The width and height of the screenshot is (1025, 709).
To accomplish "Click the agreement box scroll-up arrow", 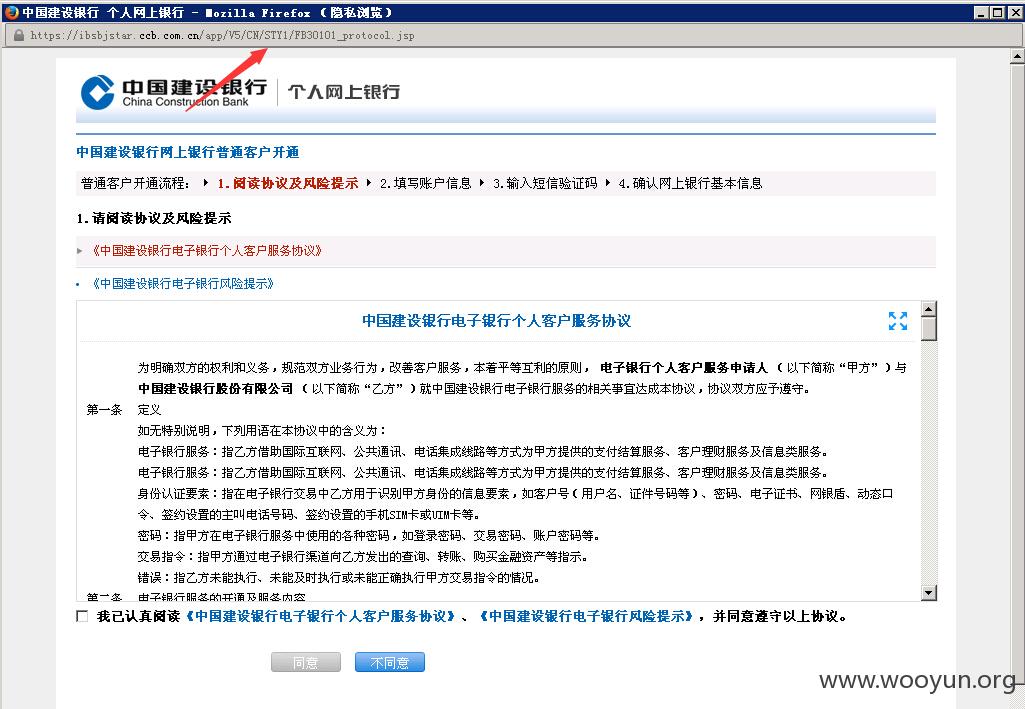I will pos(928,308).
